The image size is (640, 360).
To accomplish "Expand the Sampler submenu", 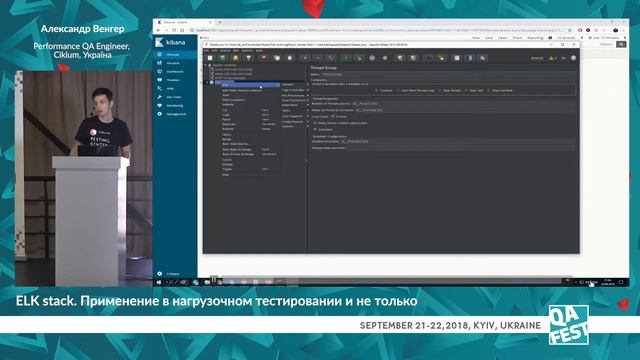I will [x=294, y=84].
